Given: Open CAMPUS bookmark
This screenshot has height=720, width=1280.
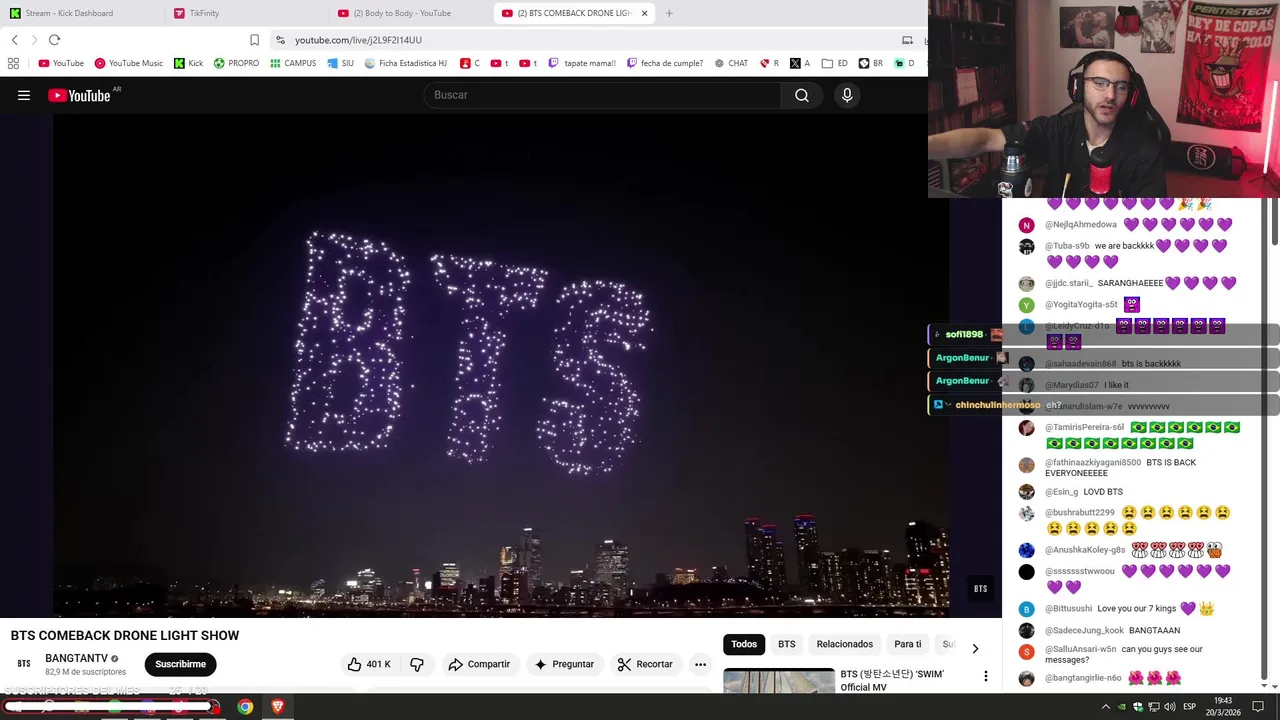Looking at the screenshot, I should [292, 63].
